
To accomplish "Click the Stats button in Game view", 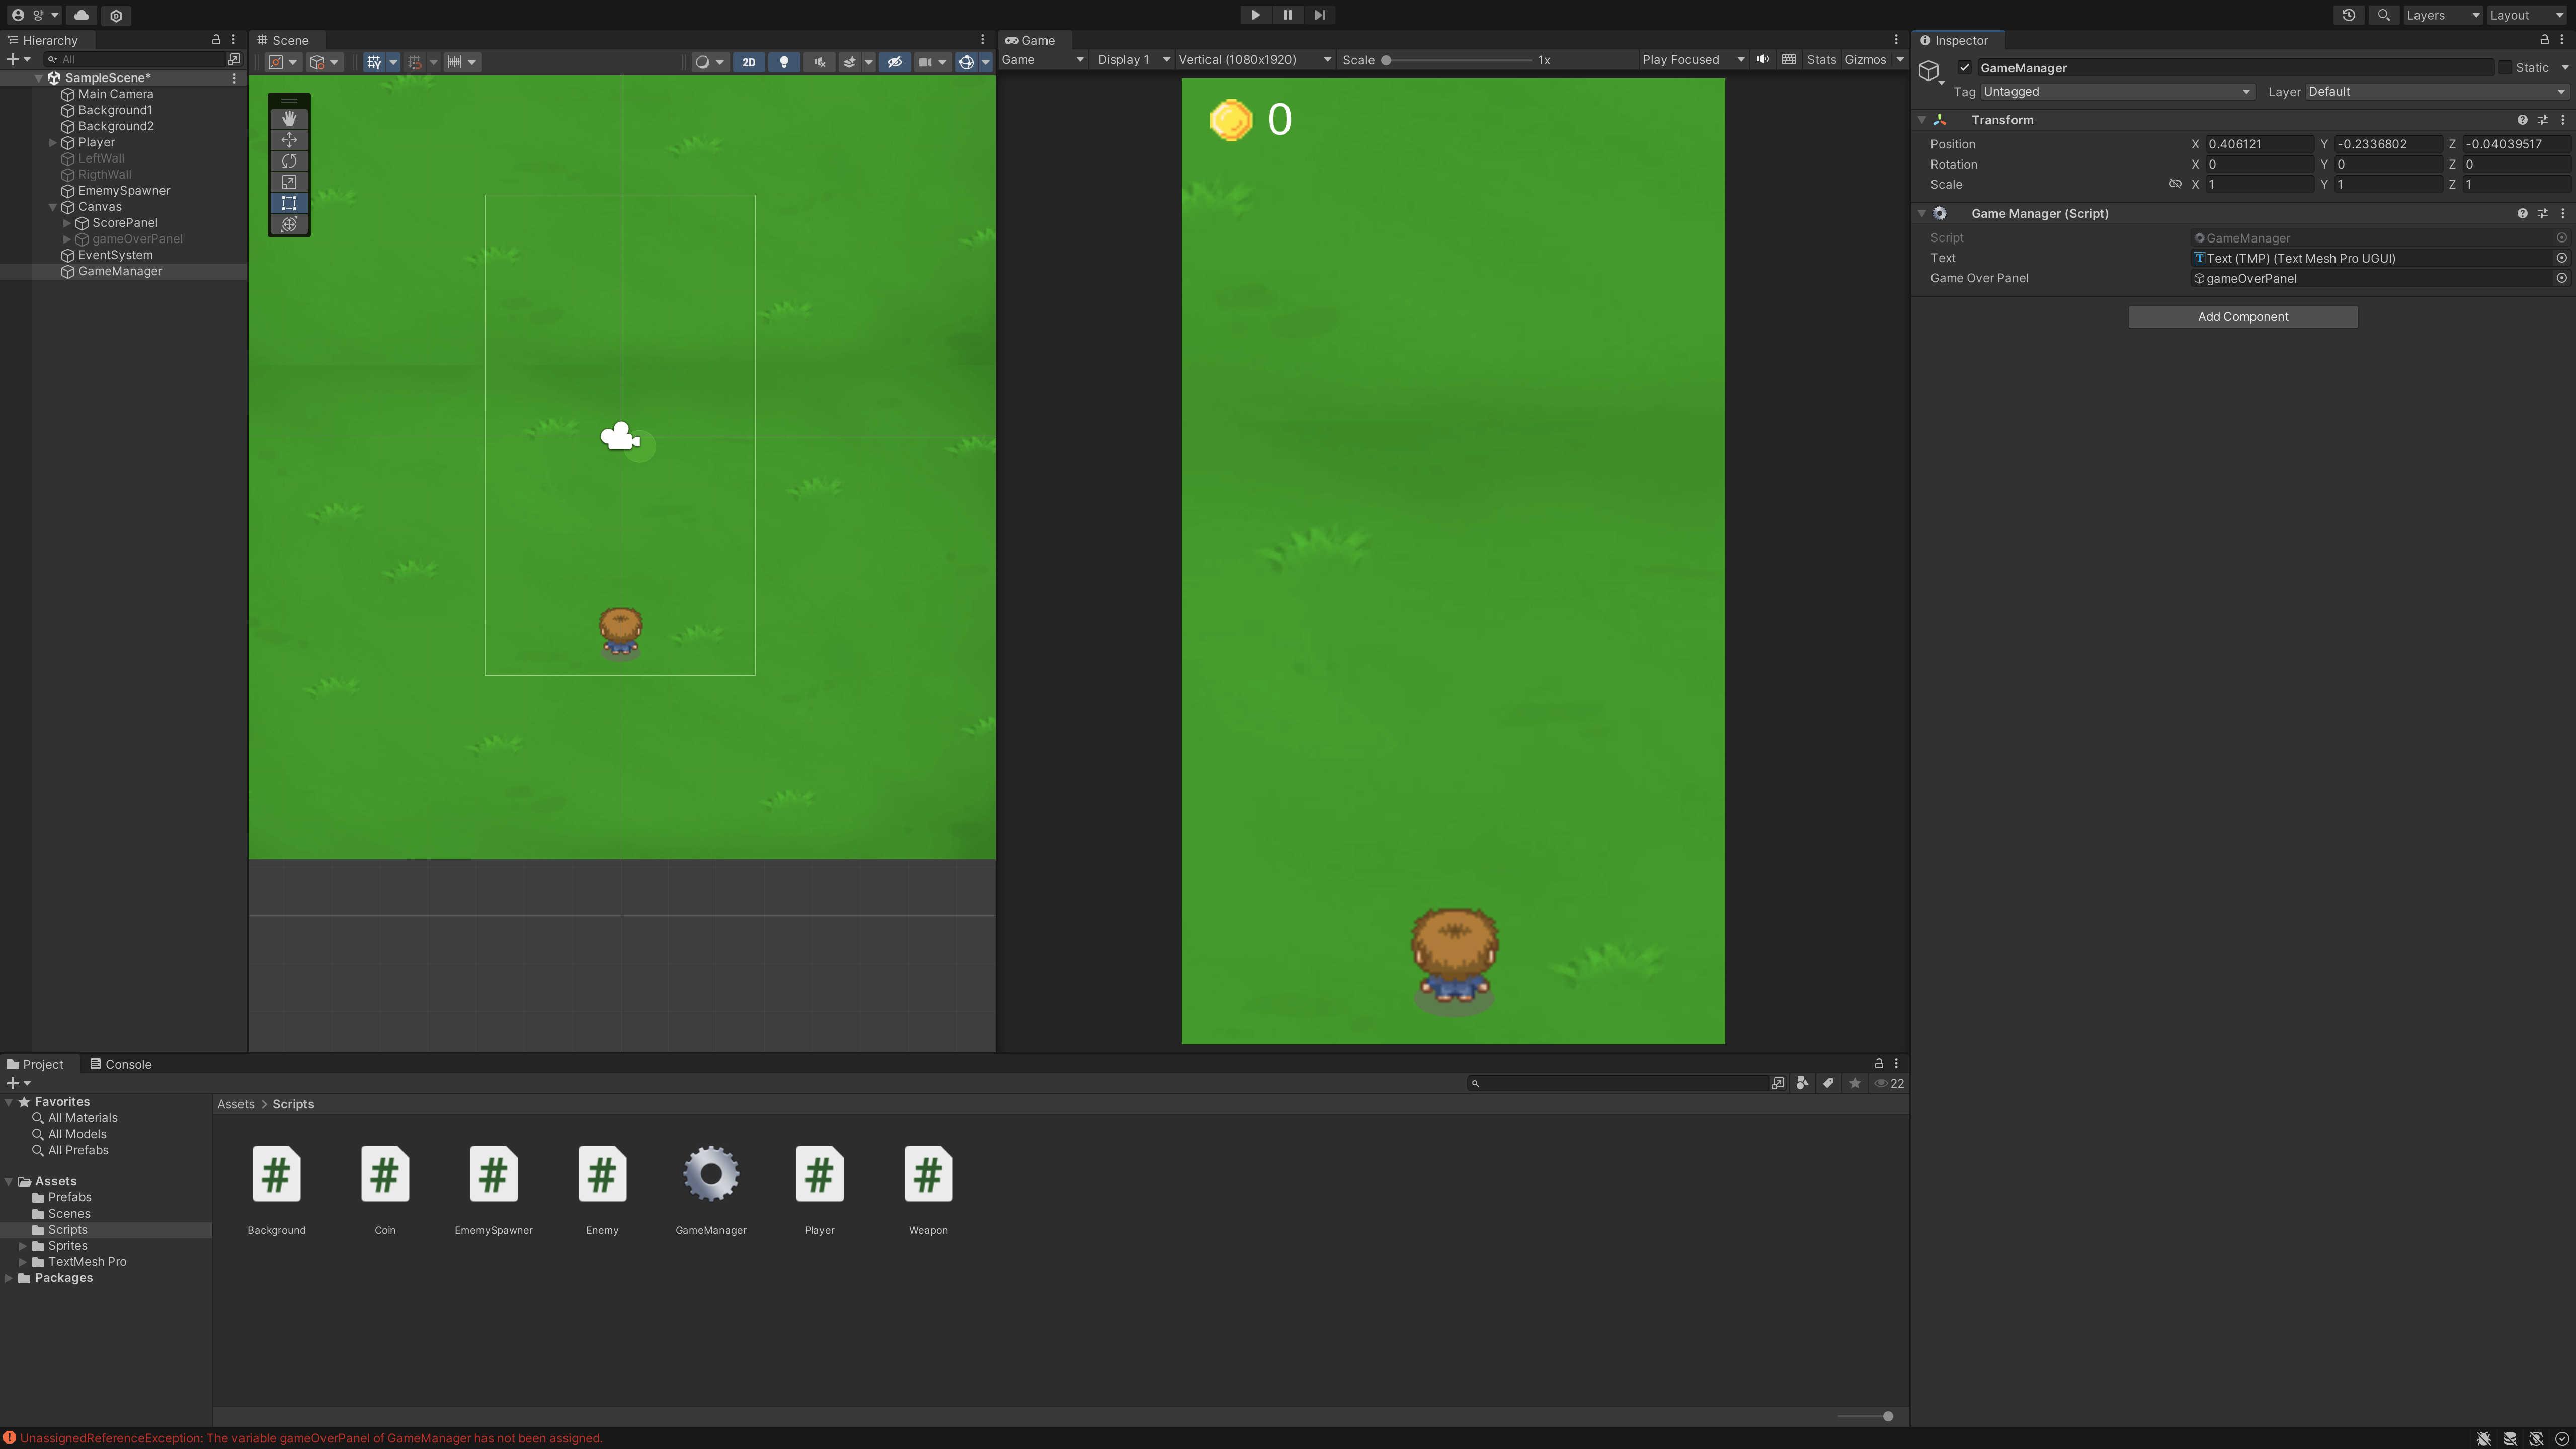I will [1821, 60].
